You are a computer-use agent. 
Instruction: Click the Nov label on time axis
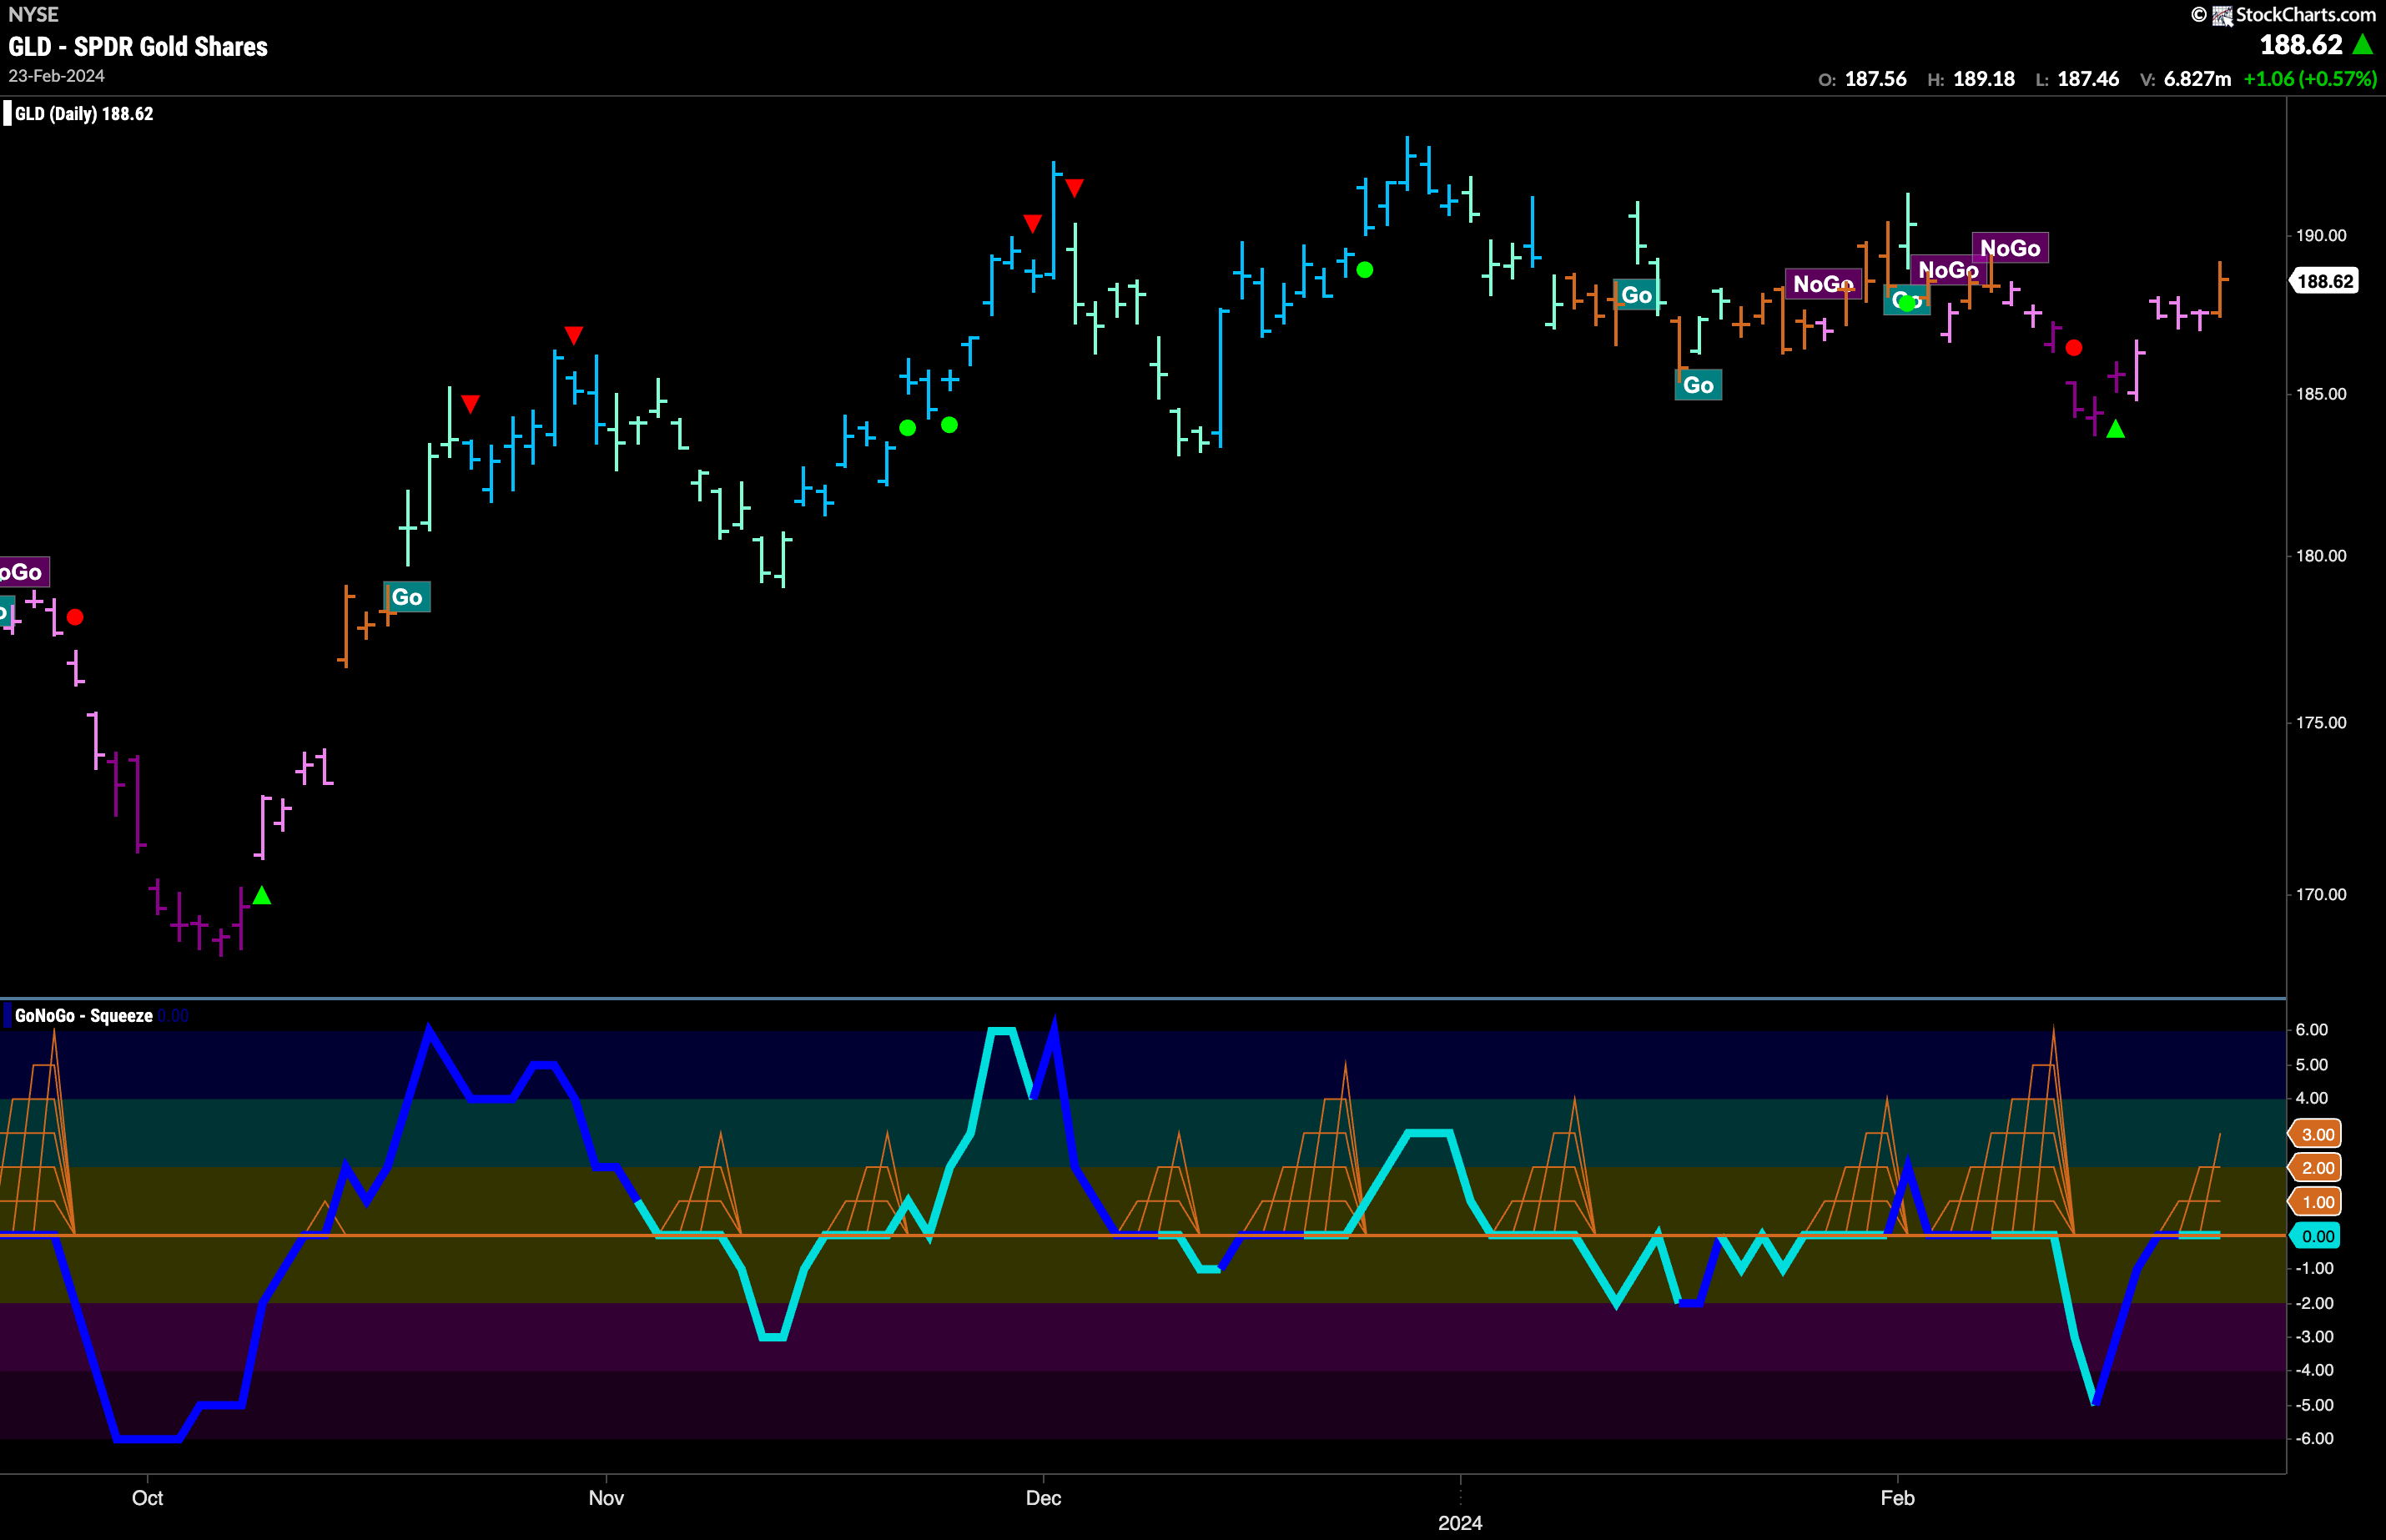click(606, 1498)
